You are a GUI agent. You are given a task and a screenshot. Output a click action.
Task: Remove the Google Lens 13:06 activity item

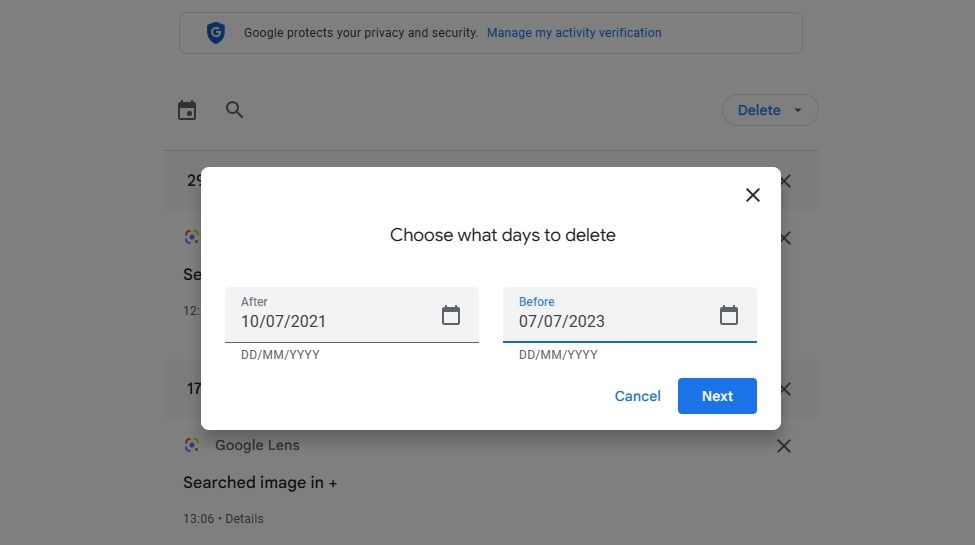pos(784,446)
